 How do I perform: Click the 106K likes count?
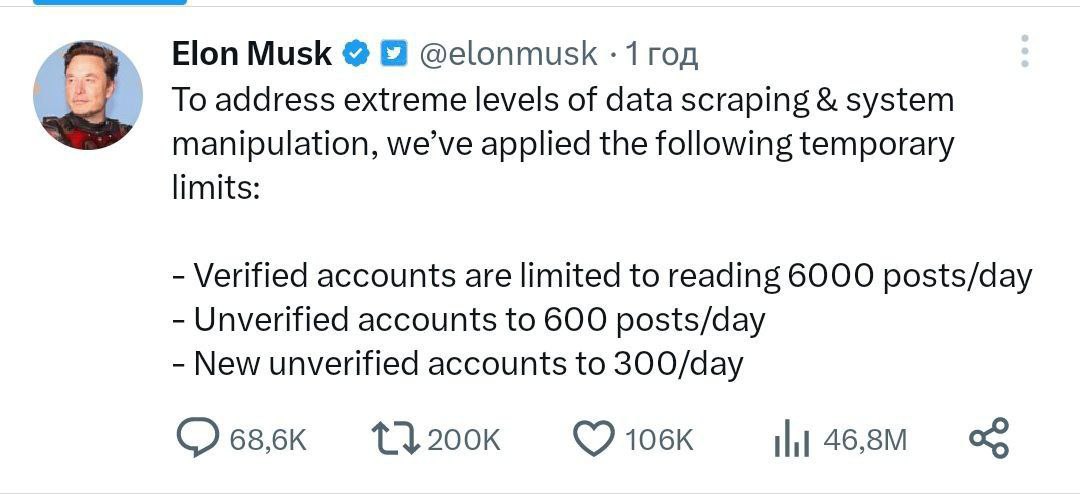click(659, 439)
